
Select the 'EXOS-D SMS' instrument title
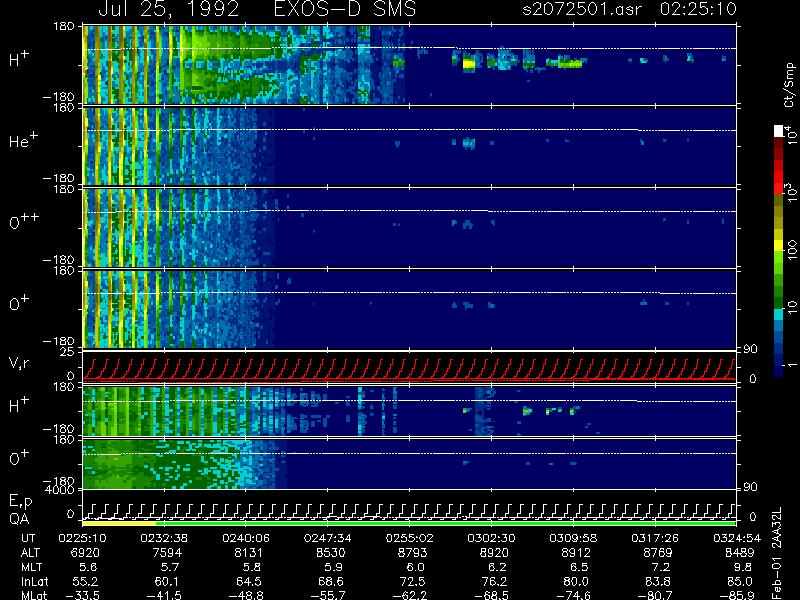pyautogui.click(x=345, y=9)
